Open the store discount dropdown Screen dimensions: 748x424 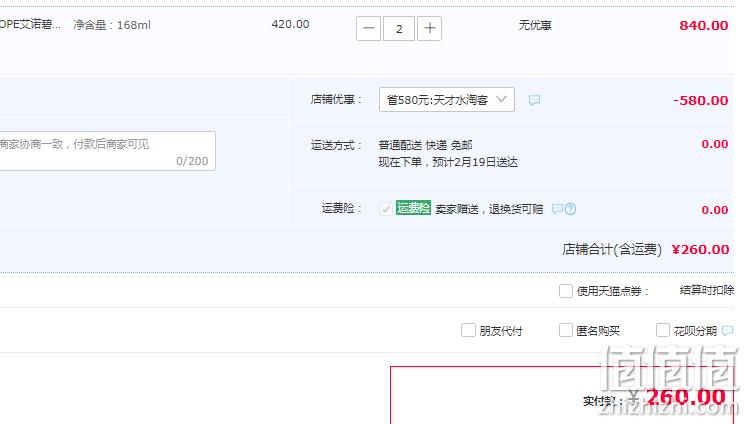[447, 100]
